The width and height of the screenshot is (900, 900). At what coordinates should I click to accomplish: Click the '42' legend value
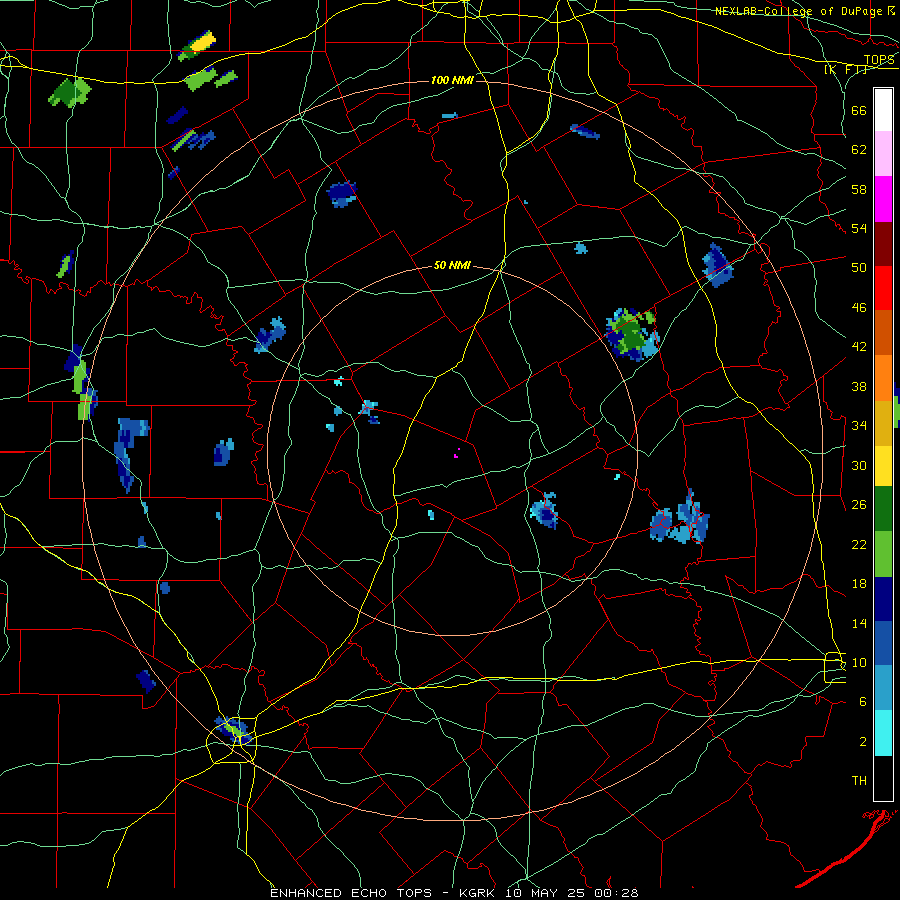tap(859, 347)
